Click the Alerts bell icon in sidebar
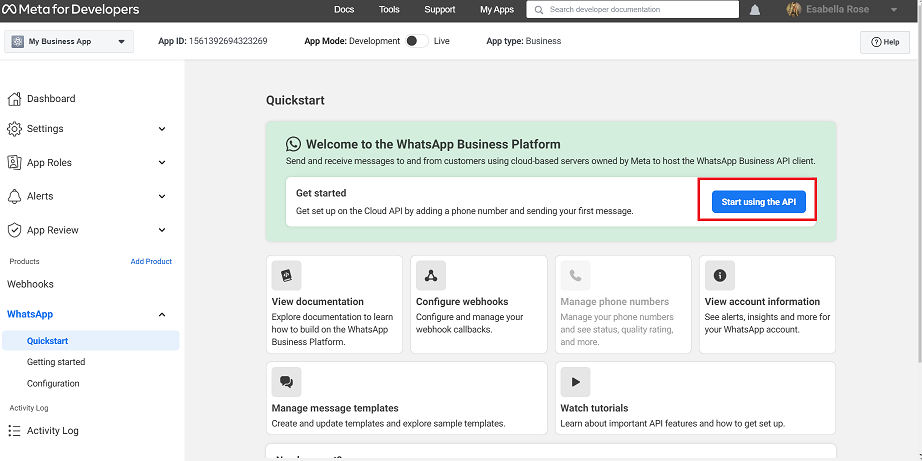The width and height of the screenshot is (922, 461). [x=14, y=196]
